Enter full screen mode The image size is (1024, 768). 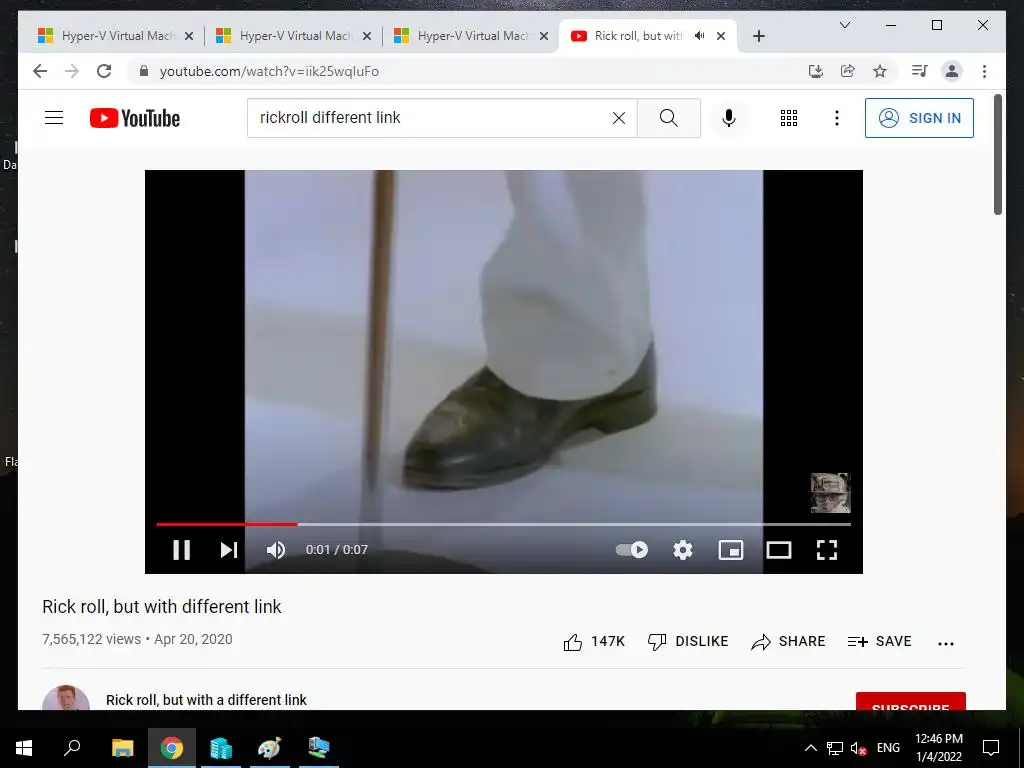[x=827, y=550]
